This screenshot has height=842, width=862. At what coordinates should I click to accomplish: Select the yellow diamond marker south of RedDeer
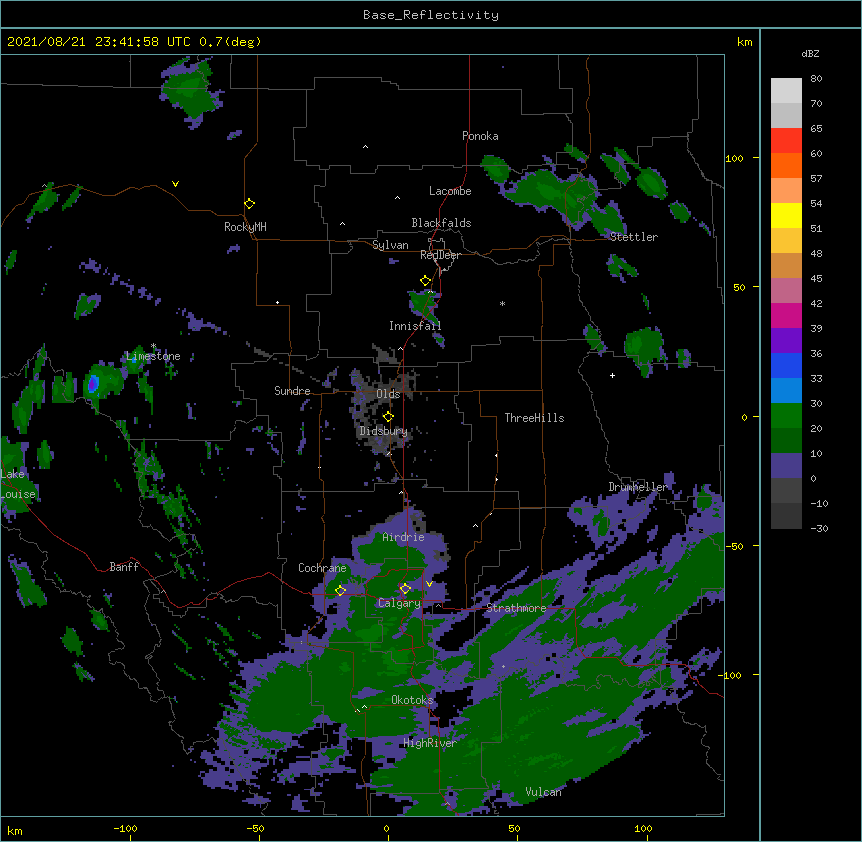click(426, 281)
